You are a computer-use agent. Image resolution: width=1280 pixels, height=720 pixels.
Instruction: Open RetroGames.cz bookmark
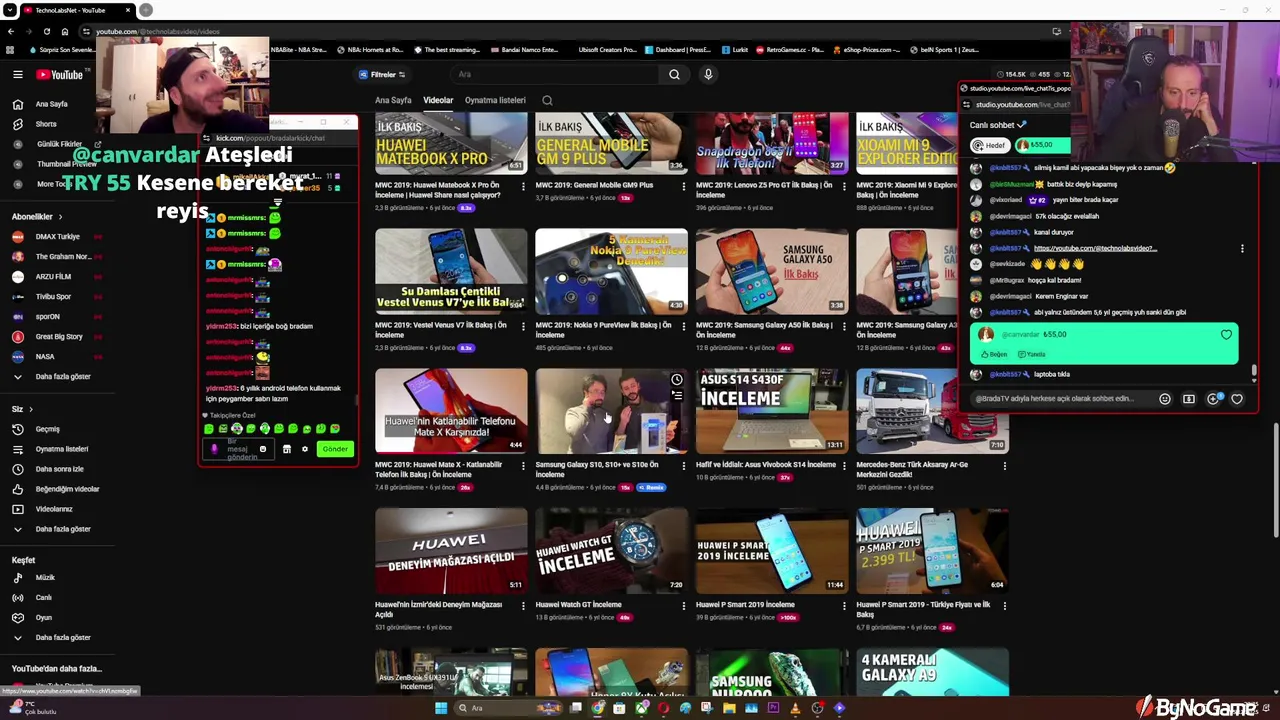[x=790, y=50]
